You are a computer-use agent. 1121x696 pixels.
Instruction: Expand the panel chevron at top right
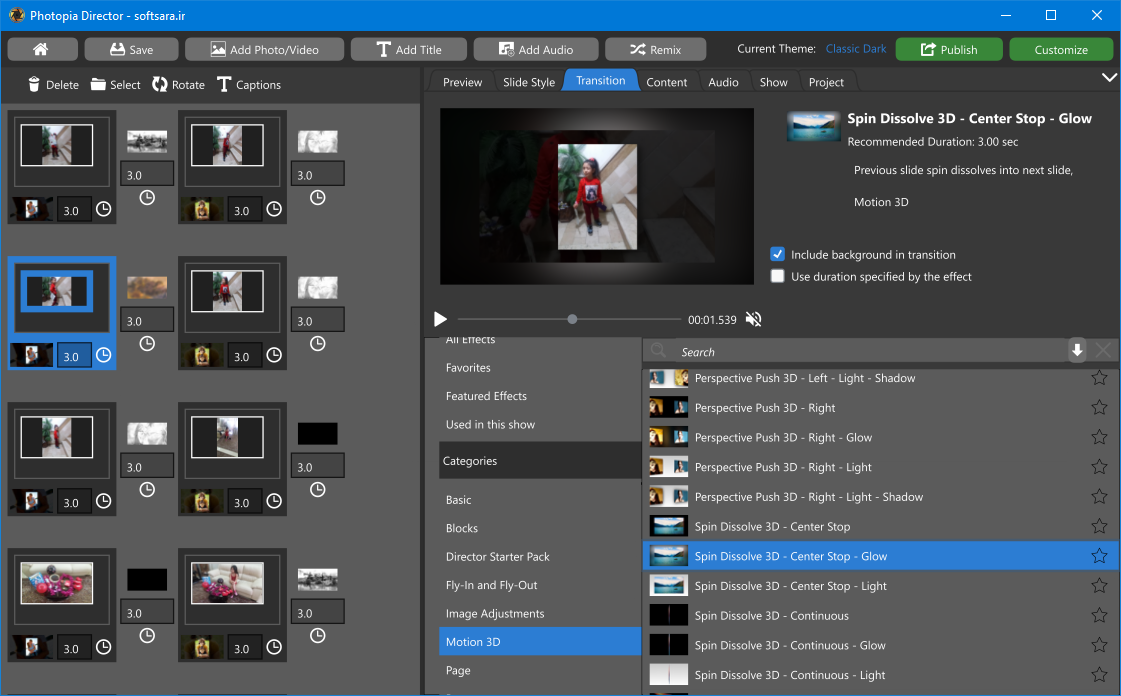[x=1108, y=78]
